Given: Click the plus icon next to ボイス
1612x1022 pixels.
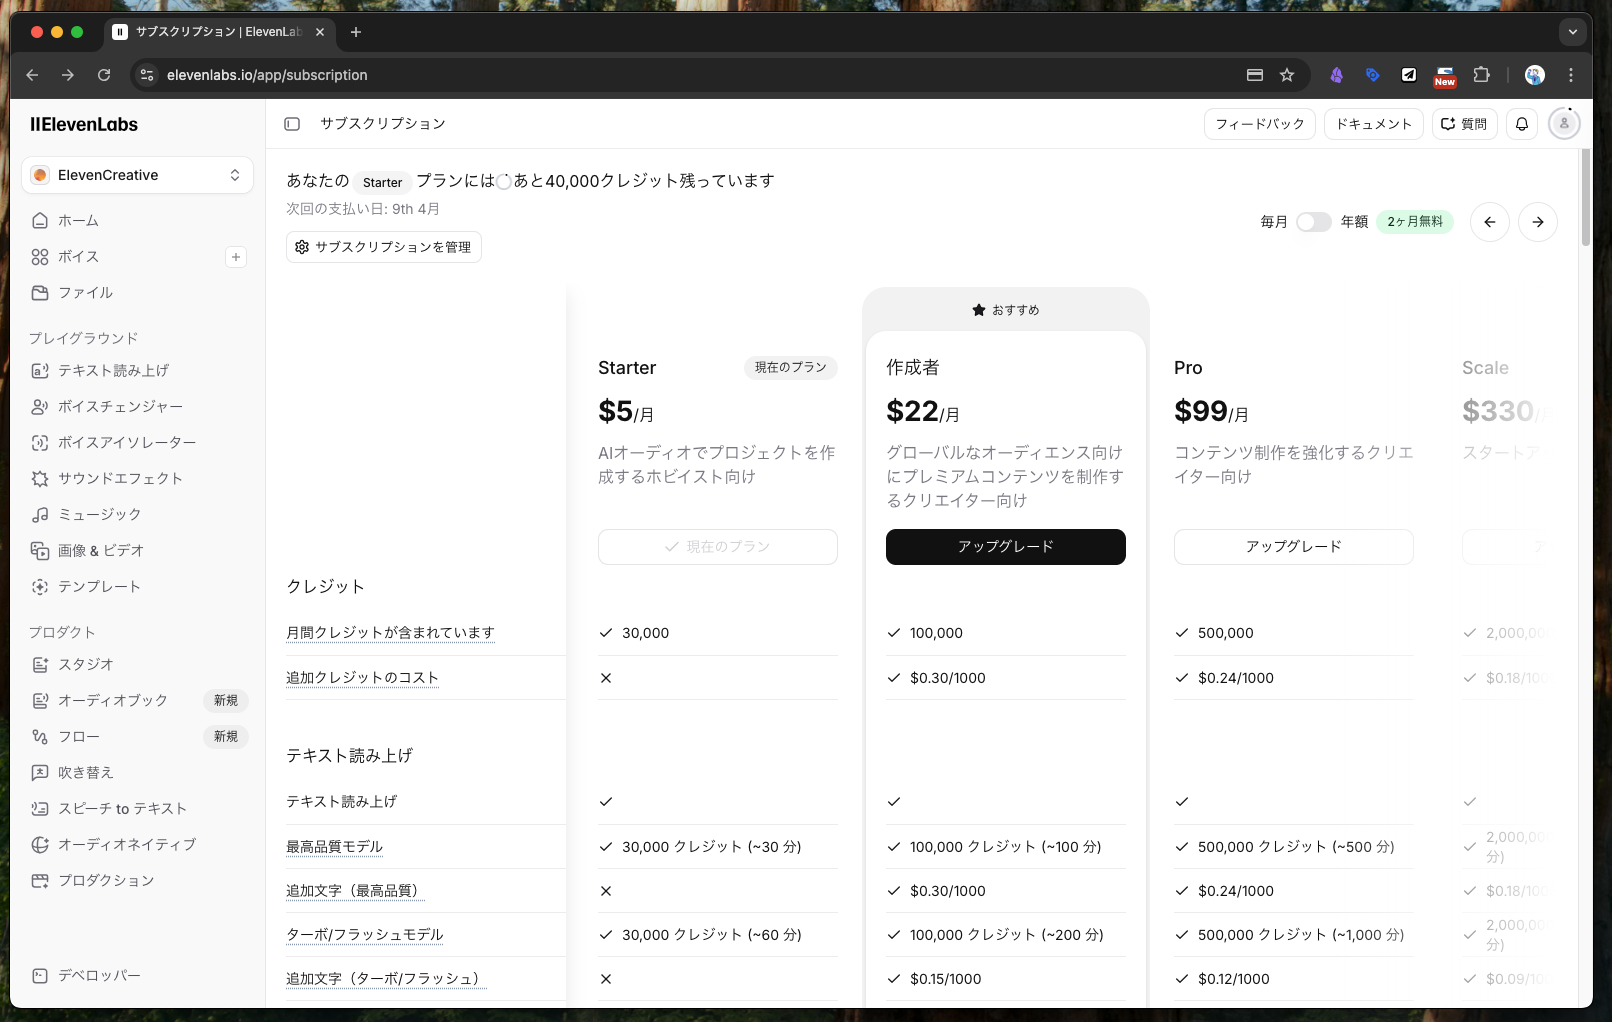Looking at the screenshot, I should (x=236, y=257).
